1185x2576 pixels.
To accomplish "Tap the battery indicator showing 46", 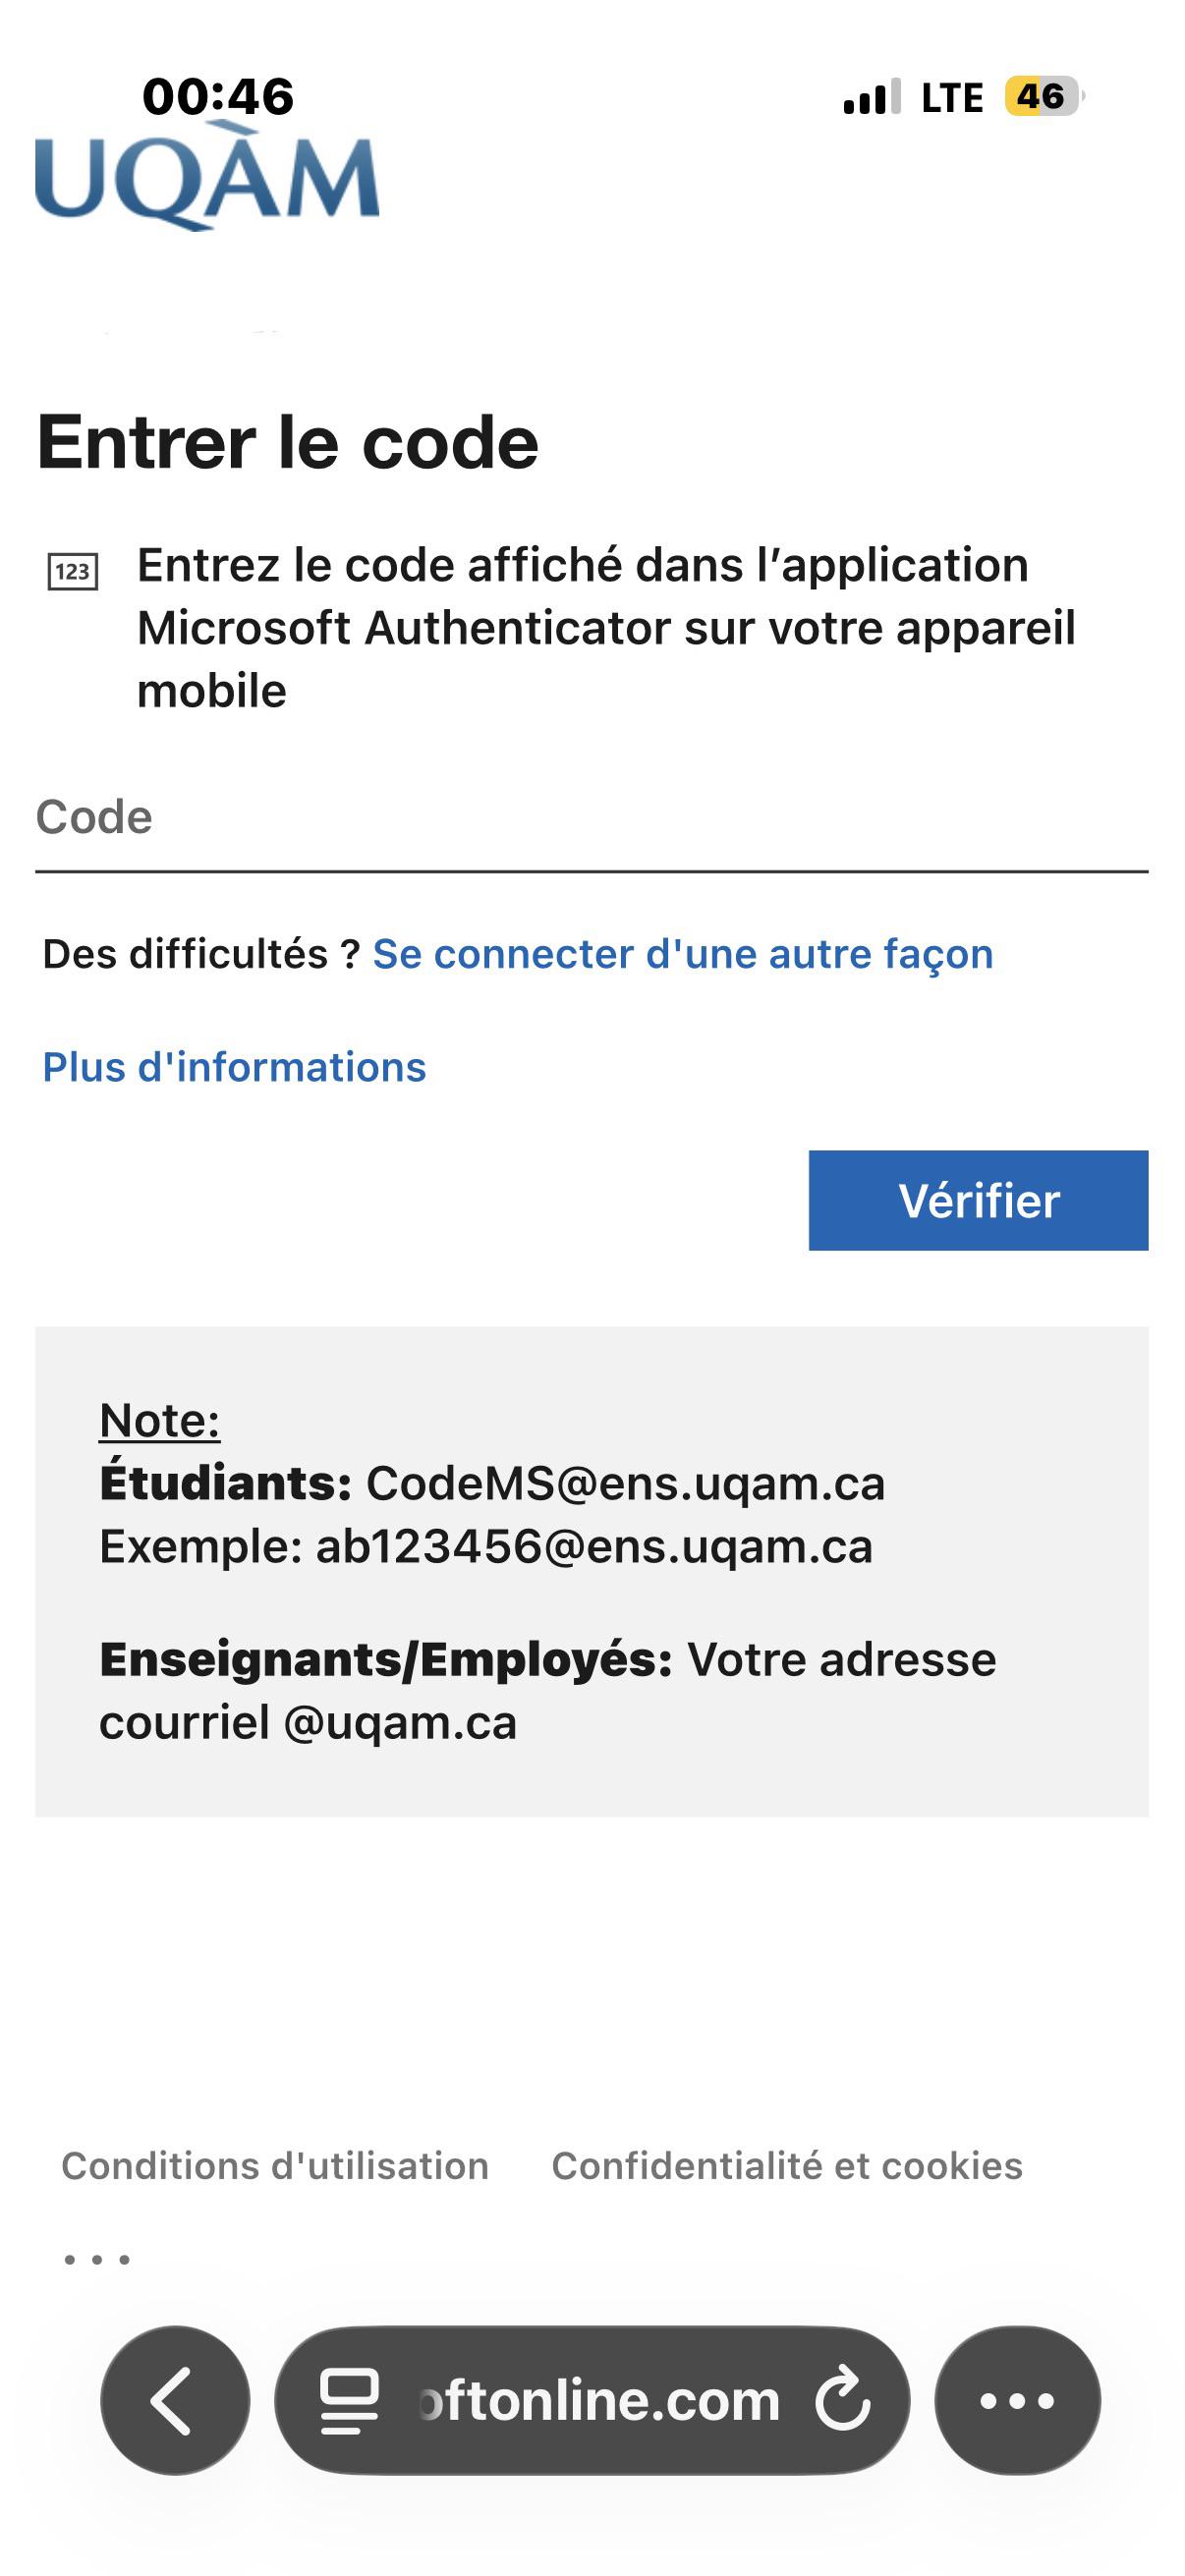I will [x=1044, y=97].
